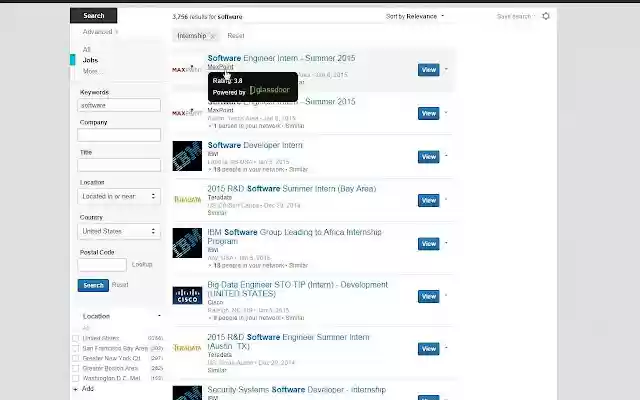Click View for Big Data Engineer STO TIP

point(429,296)
